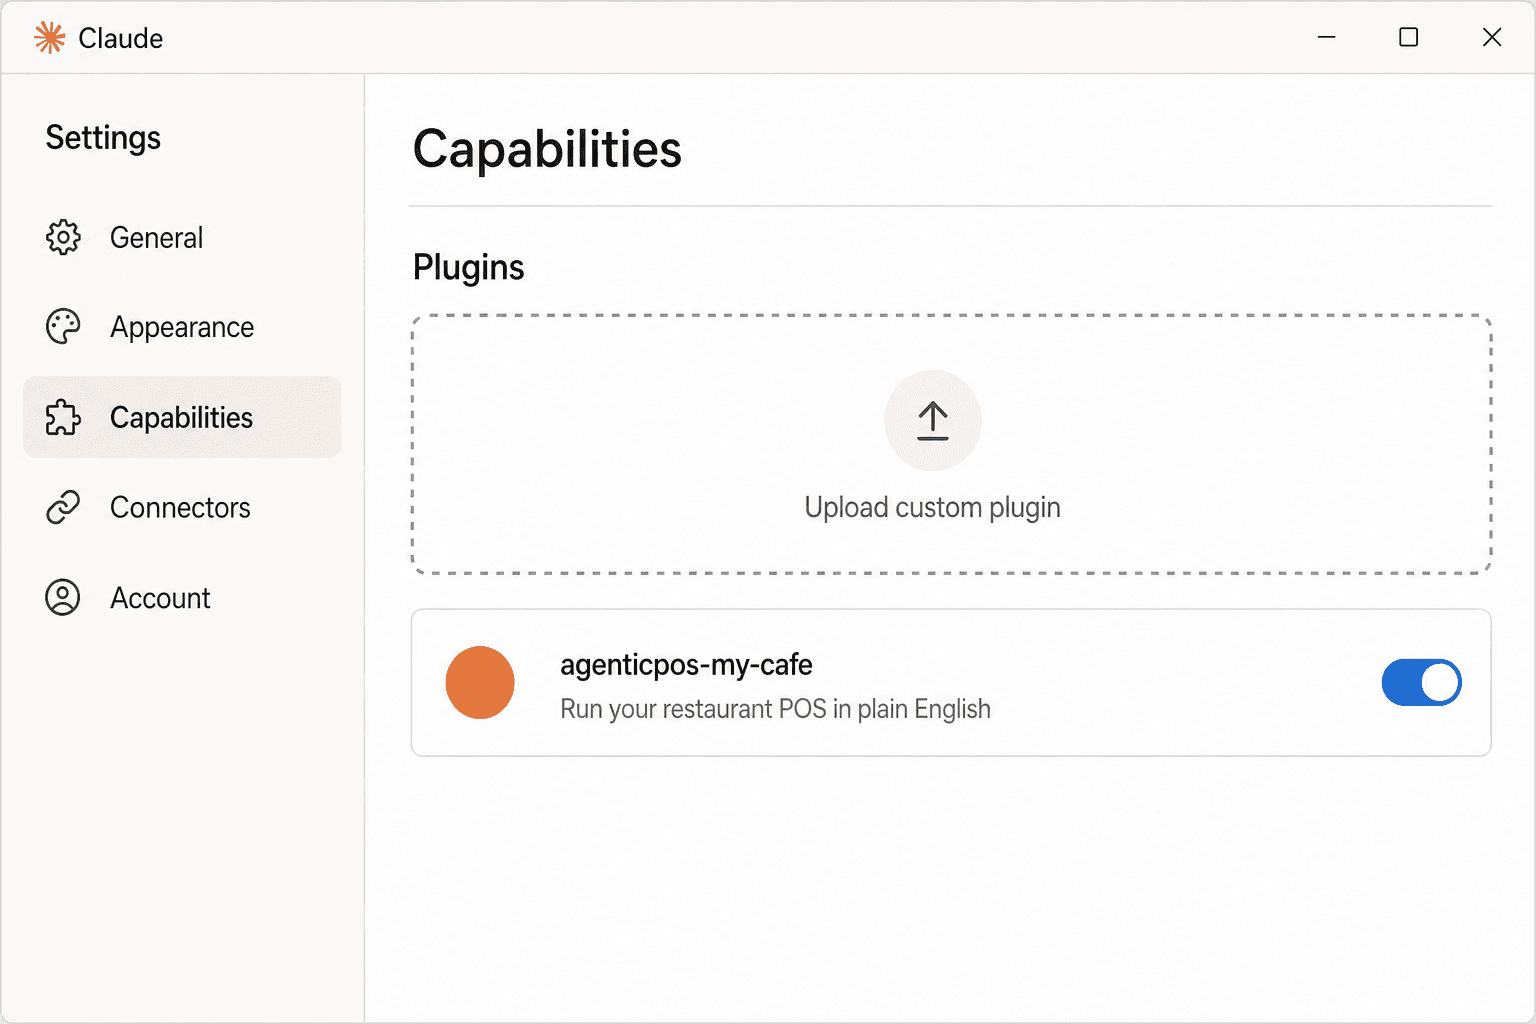Click the Claude title text in title bar
The width and height of the screenshot is (1536, 1024).
pos(121,38)
